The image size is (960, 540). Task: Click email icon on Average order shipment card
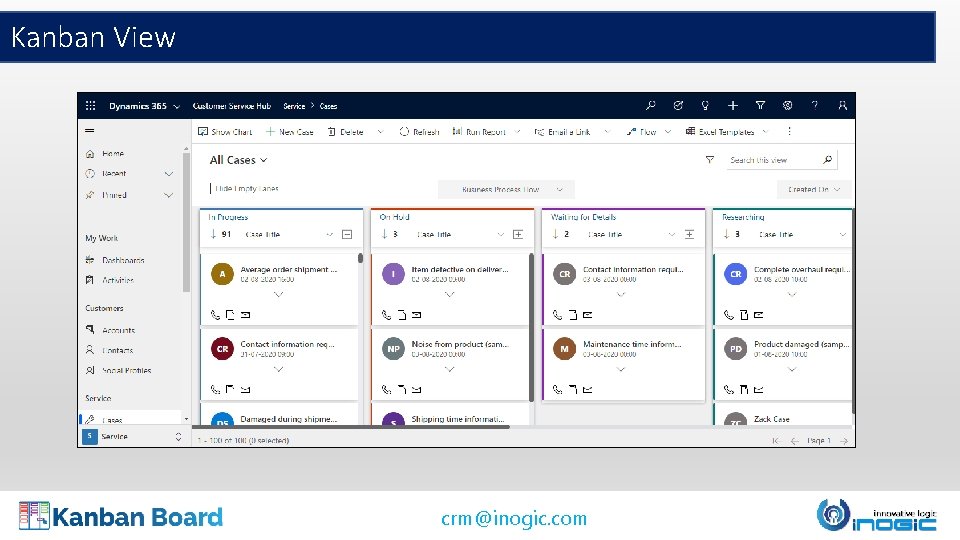pyautogui.click(x=246, y=315)
